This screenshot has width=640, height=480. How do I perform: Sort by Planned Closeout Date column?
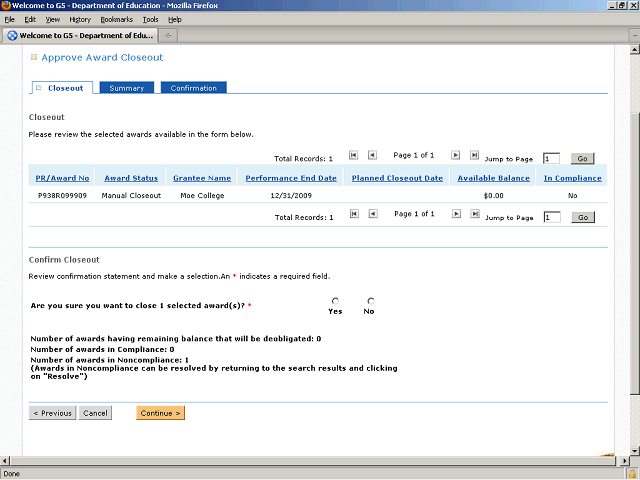397,178
